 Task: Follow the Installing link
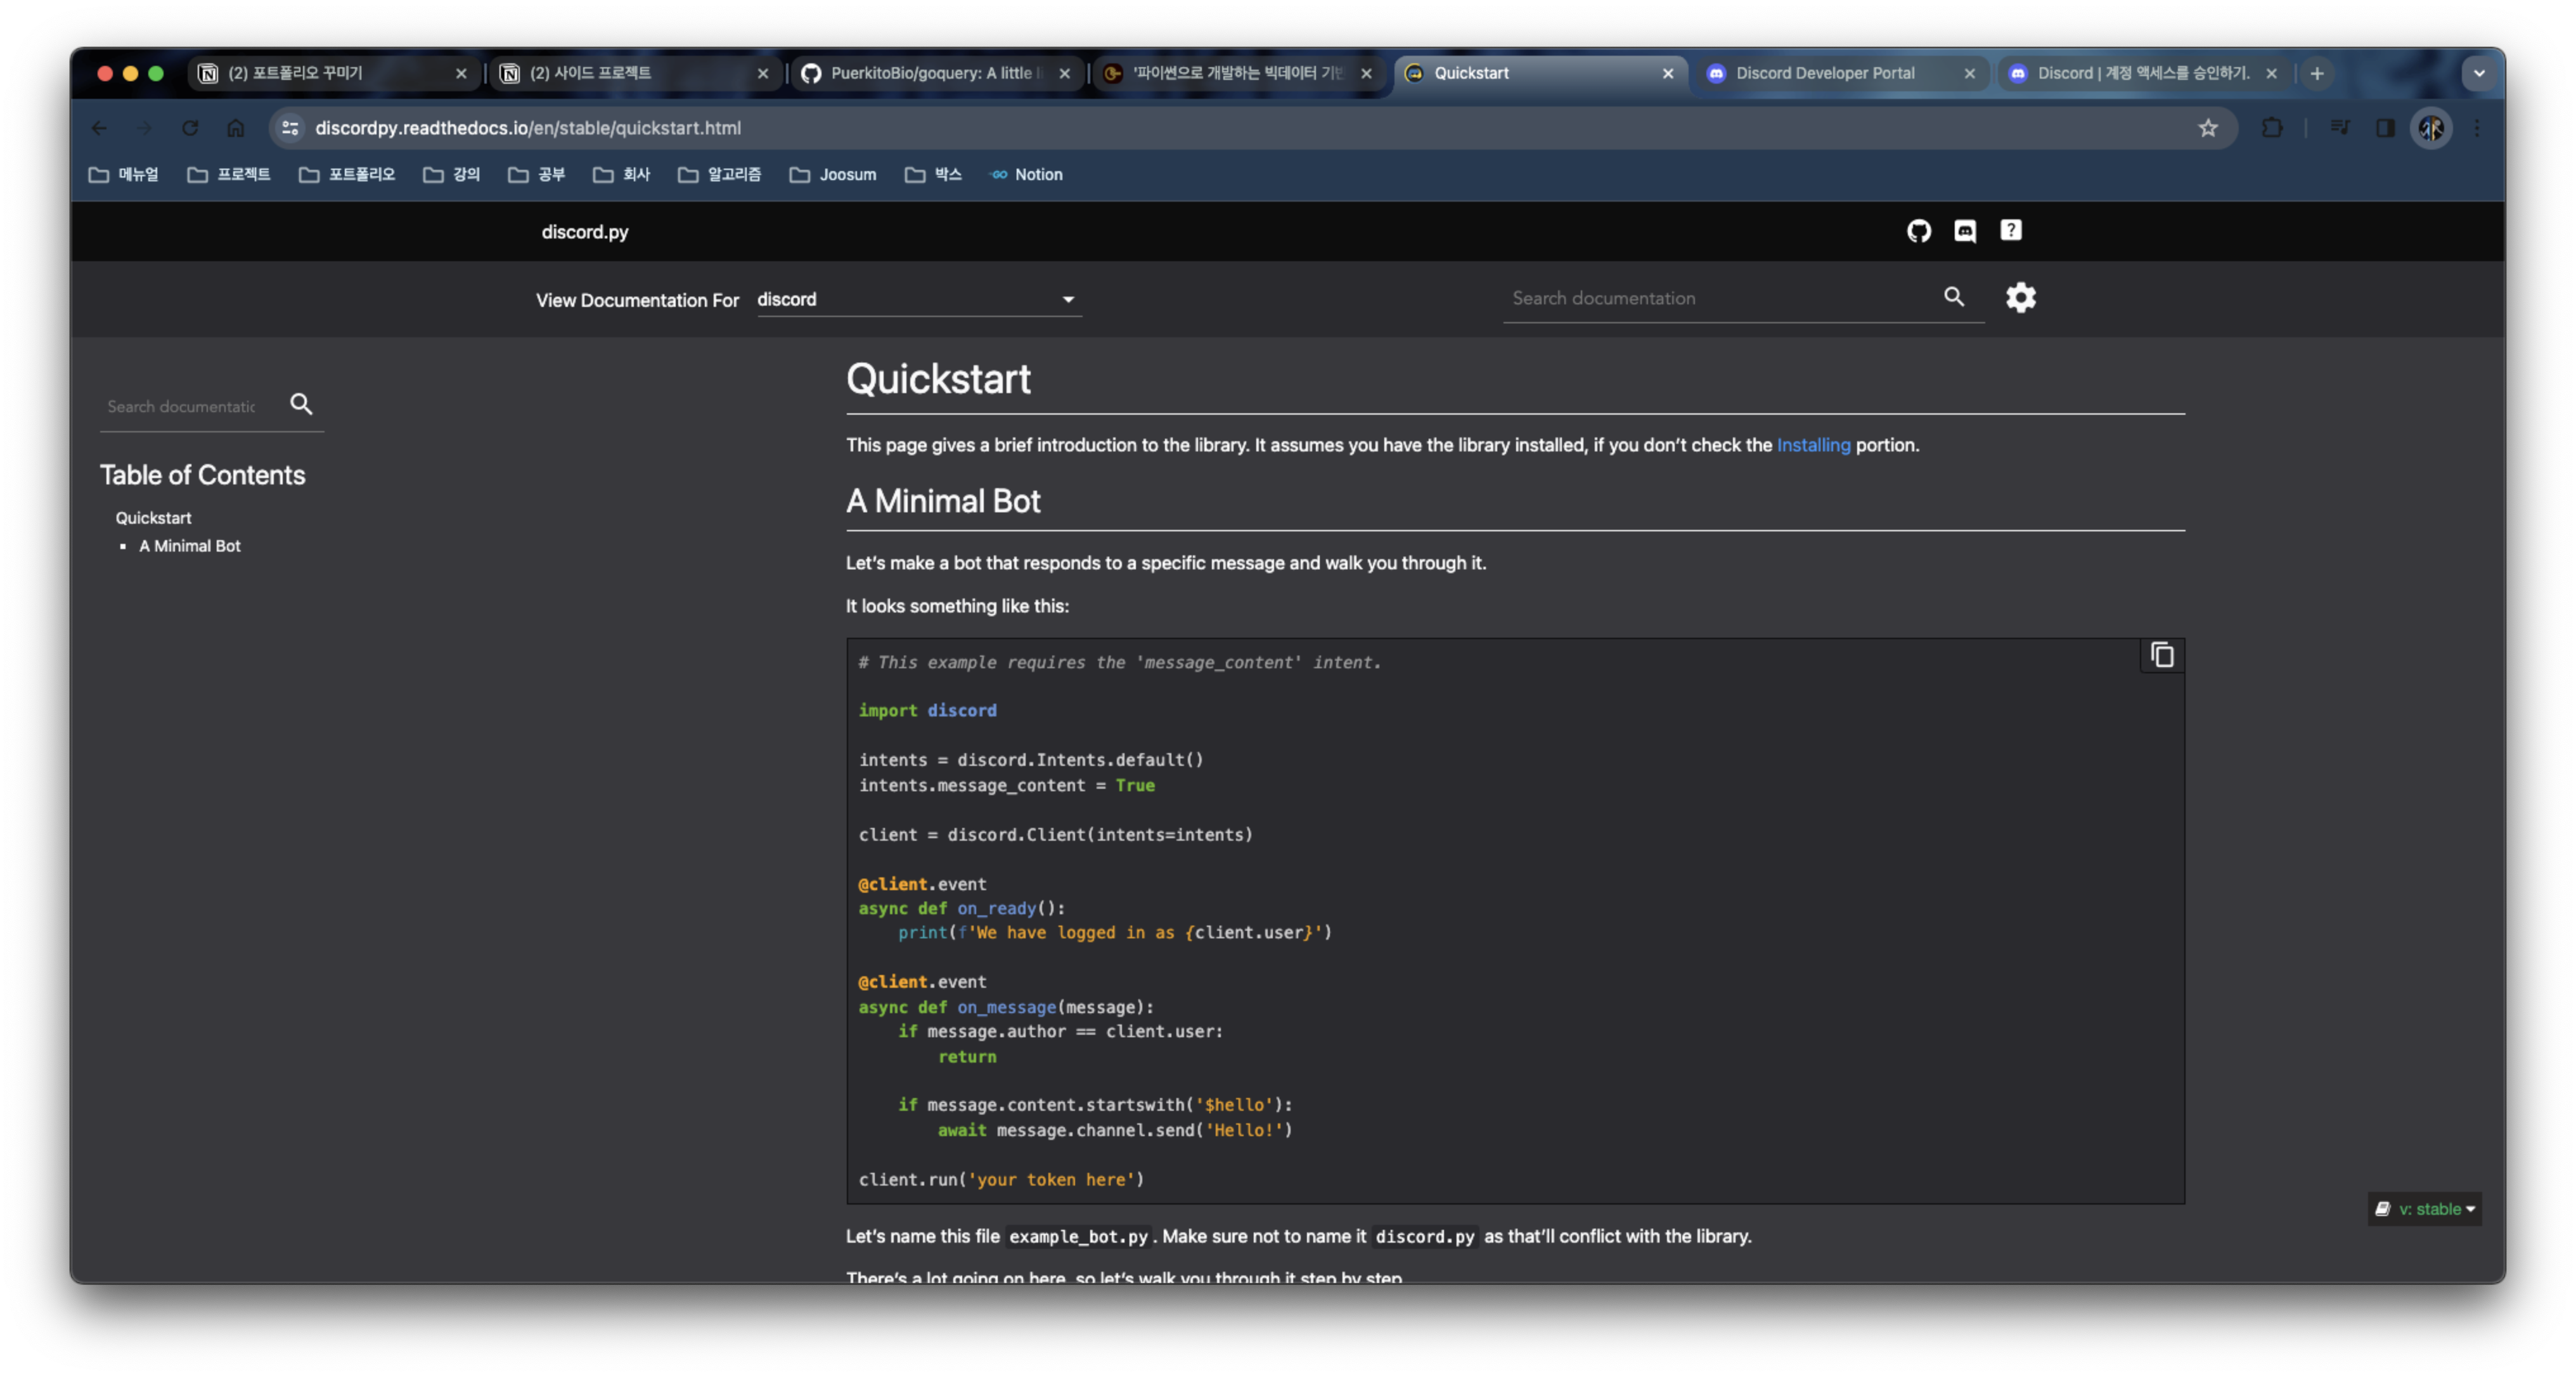tap(1812, 445)
